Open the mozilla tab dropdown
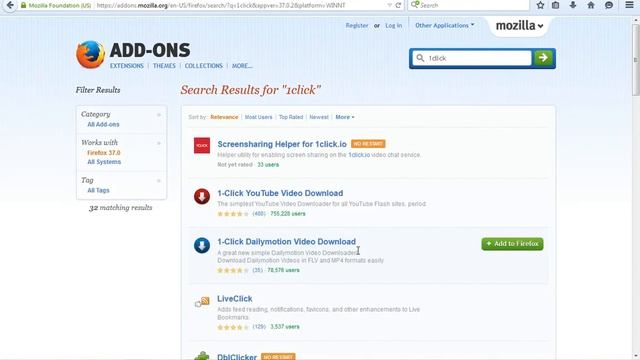The height and width of the screenshot is (360, 640). pos(519,26)
